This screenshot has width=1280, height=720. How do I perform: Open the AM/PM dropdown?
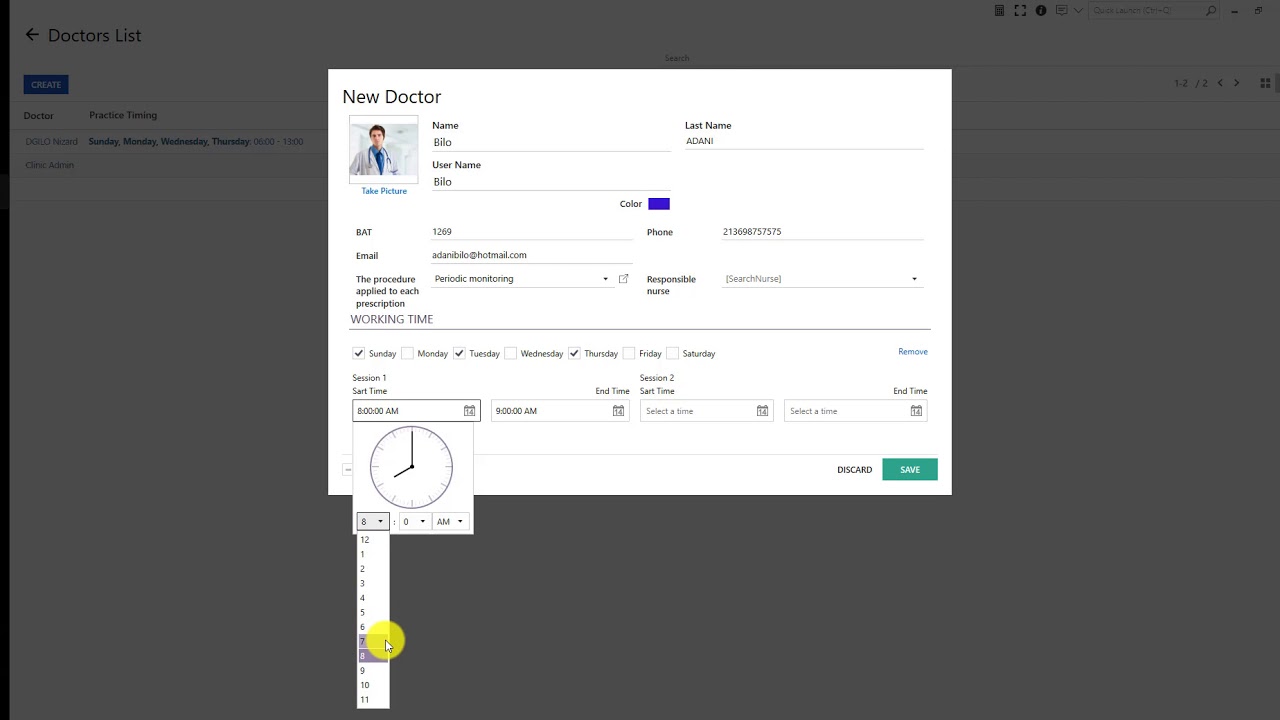click(x=450, y=521)
